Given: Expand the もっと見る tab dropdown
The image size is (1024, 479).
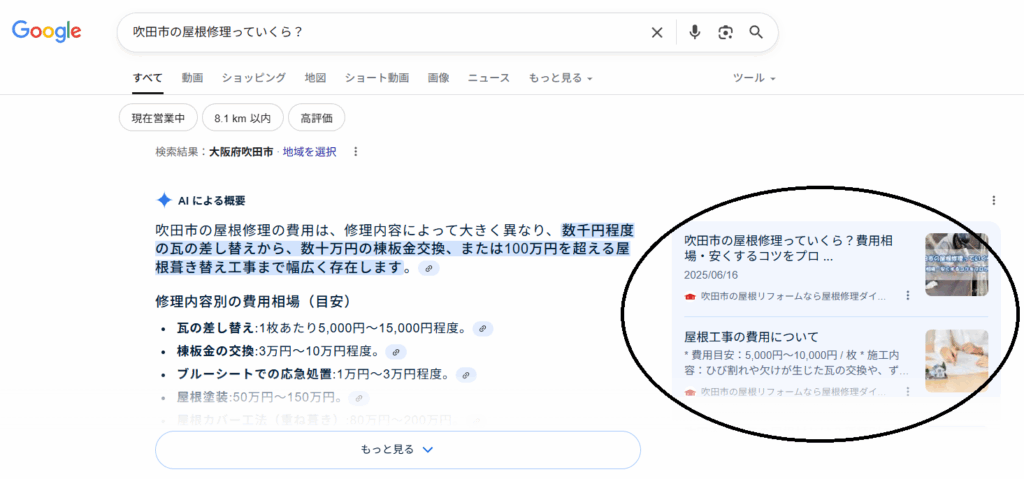Looking at the screenshot, I should pos(560,78).
